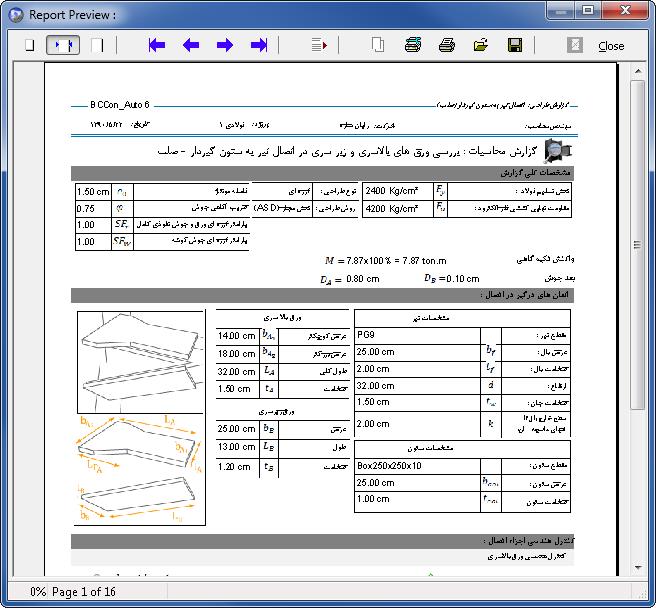Advance to next report page
Screen dimensions: 656x608
(x=225, y=45)
